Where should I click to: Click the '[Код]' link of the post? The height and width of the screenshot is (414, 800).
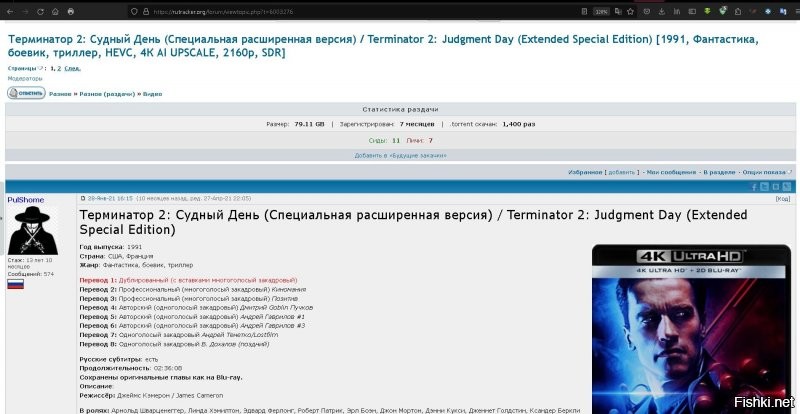[783, 199]
